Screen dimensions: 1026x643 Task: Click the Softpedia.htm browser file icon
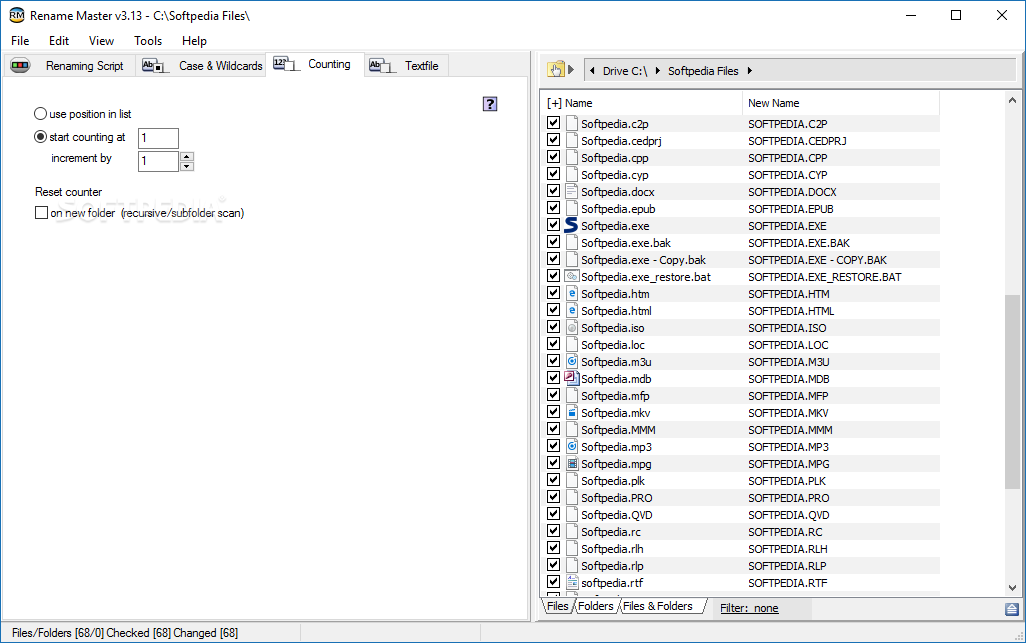pos(572,294)
